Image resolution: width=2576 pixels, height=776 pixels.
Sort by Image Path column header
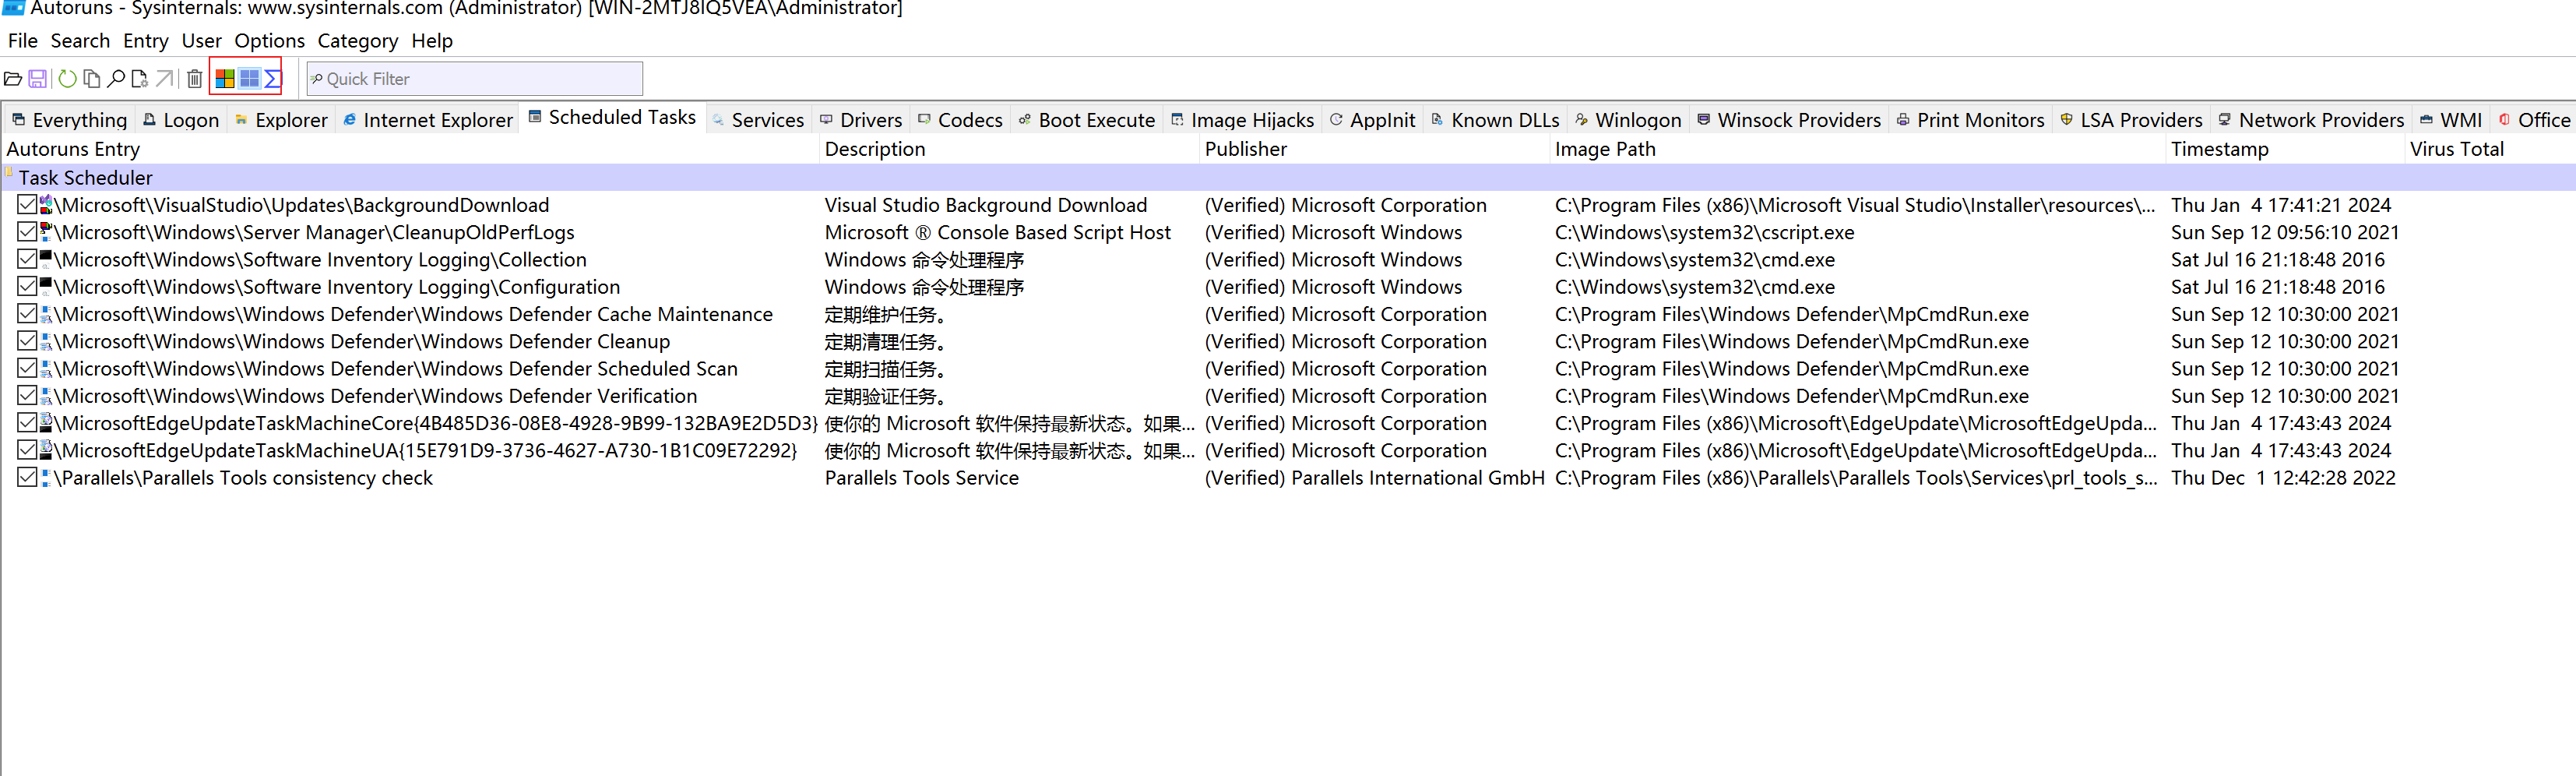[1857, 149]
